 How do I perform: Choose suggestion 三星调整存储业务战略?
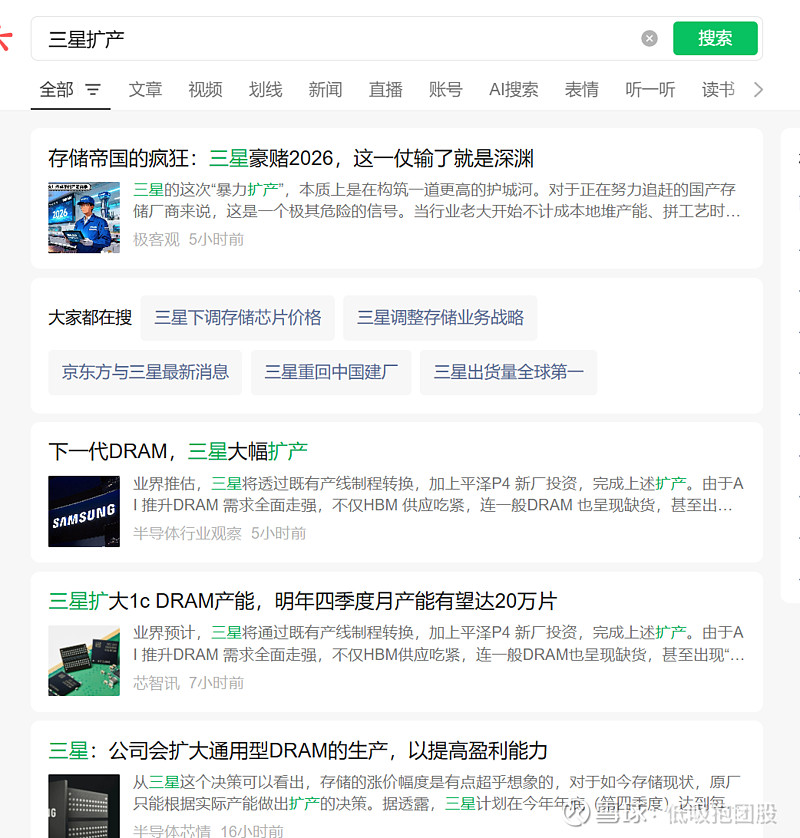(x=440, y=317)
